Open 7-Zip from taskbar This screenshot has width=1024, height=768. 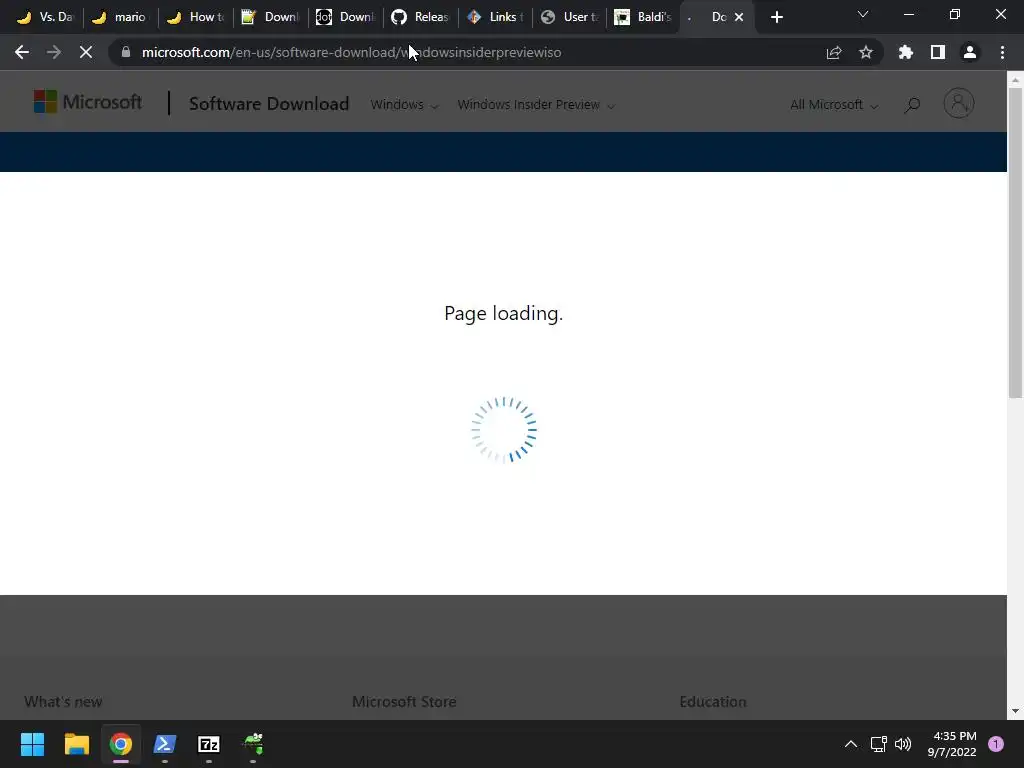click(x=209, y=744)
